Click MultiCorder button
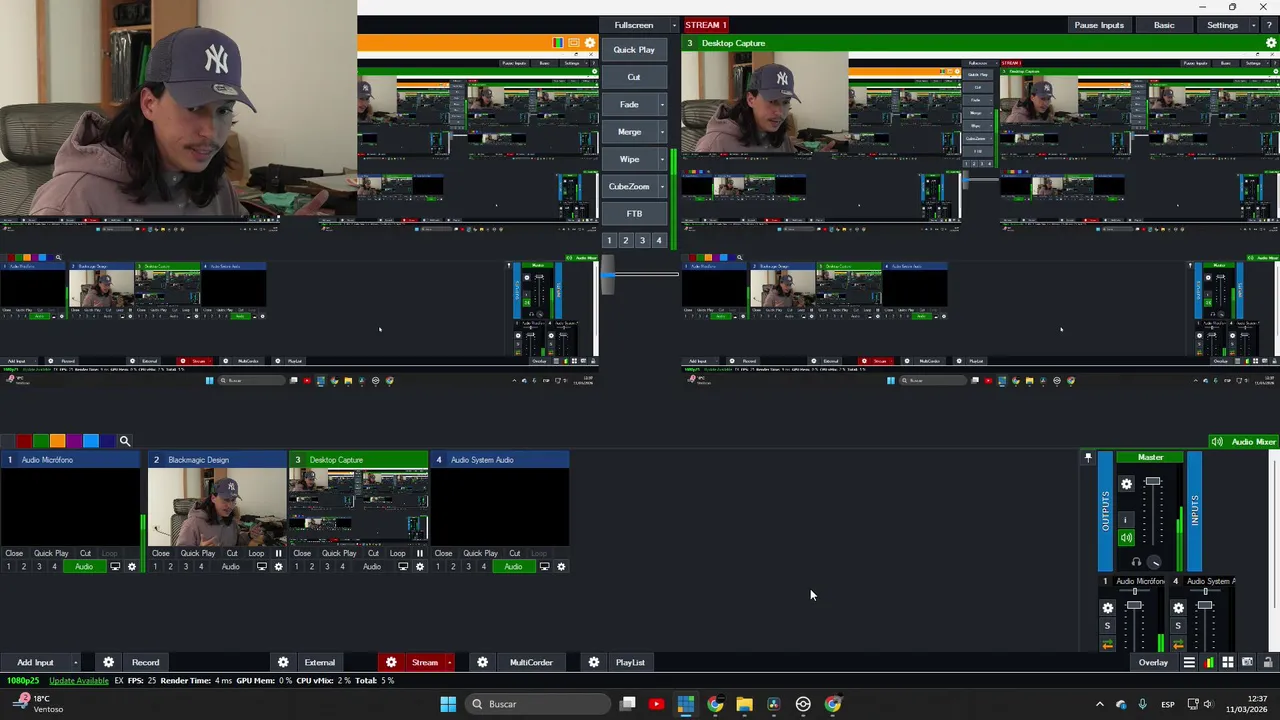The width and height of the screenshot is (1280, 720). pyautogui.click(x=531, y=662)
